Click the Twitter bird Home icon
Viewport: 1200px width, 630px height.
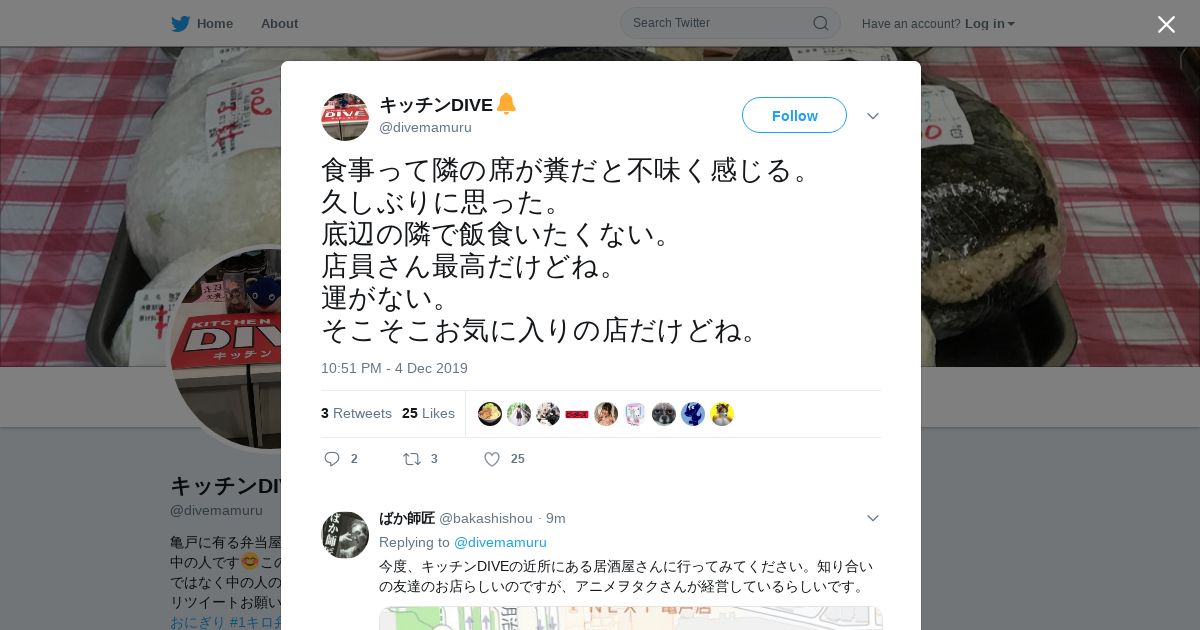(x=180, y=23)
